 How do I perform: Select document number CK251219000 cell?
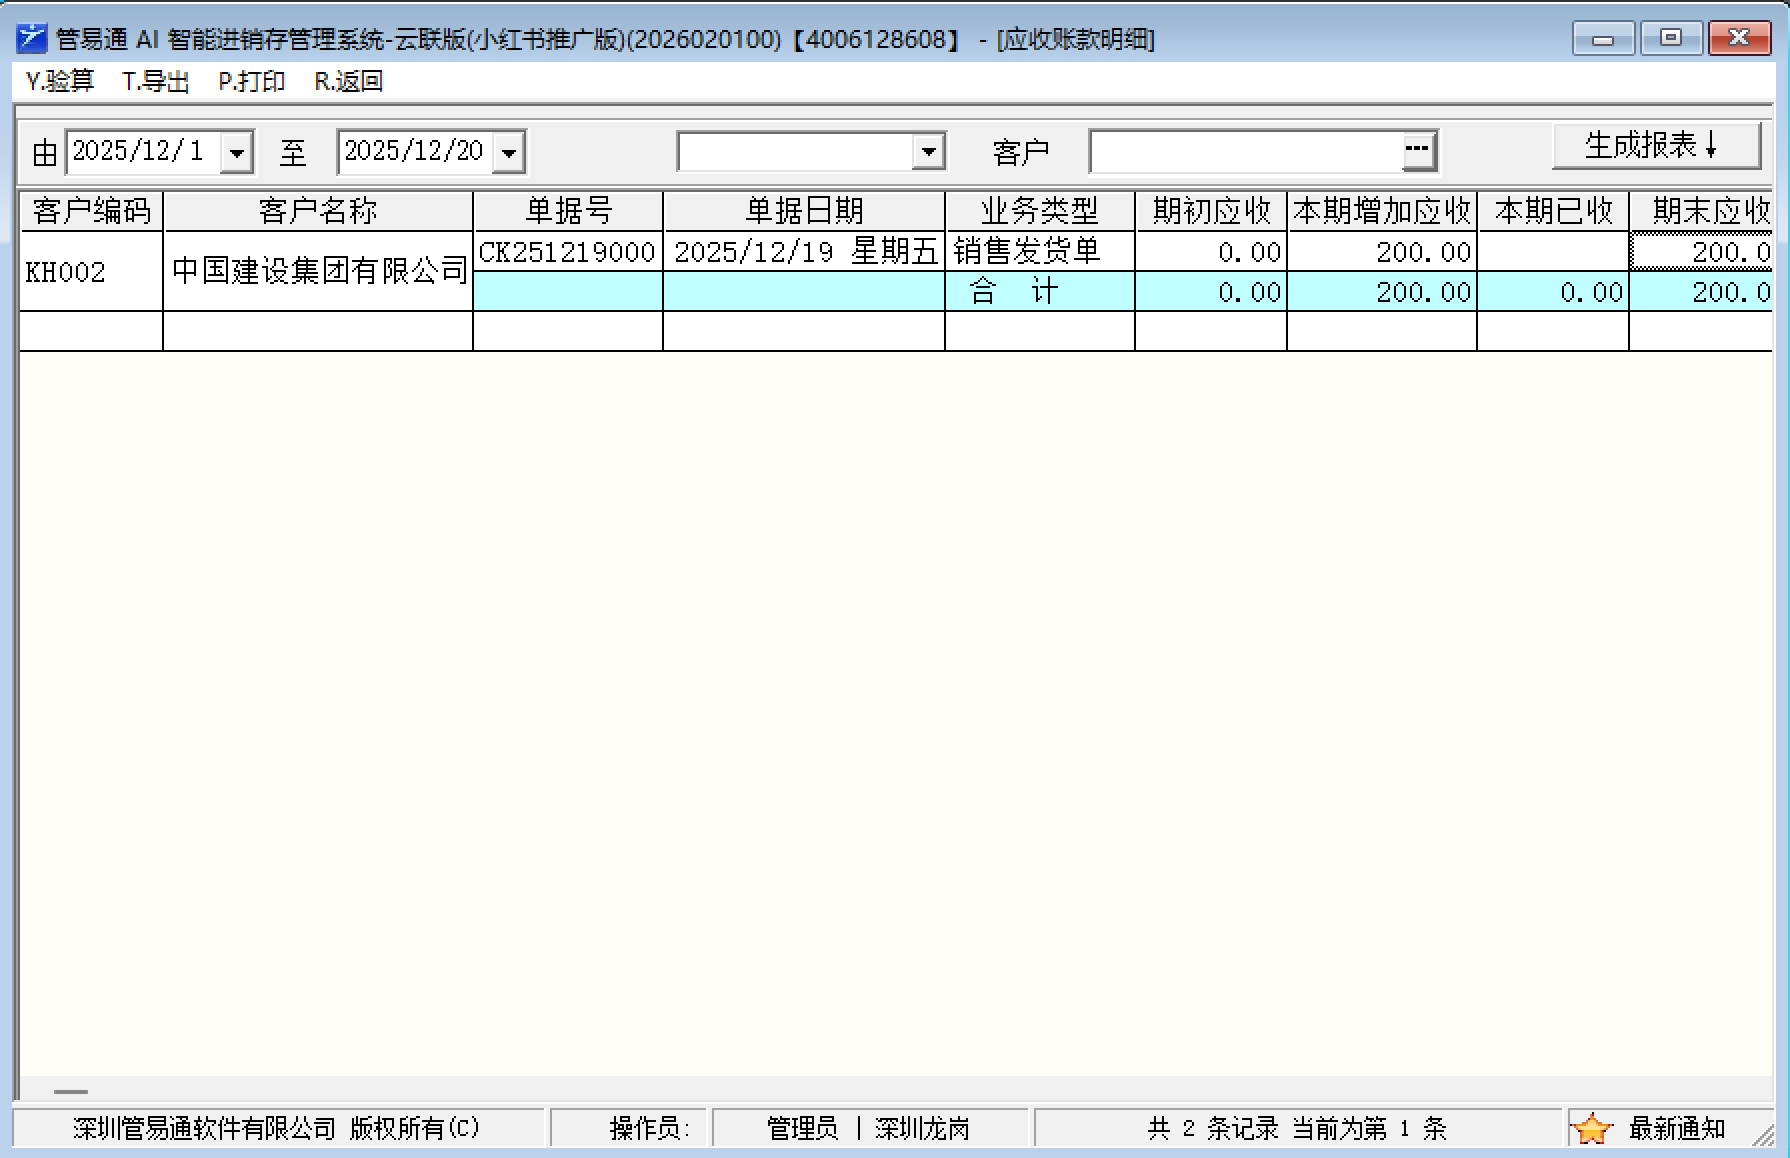(567, 252)
